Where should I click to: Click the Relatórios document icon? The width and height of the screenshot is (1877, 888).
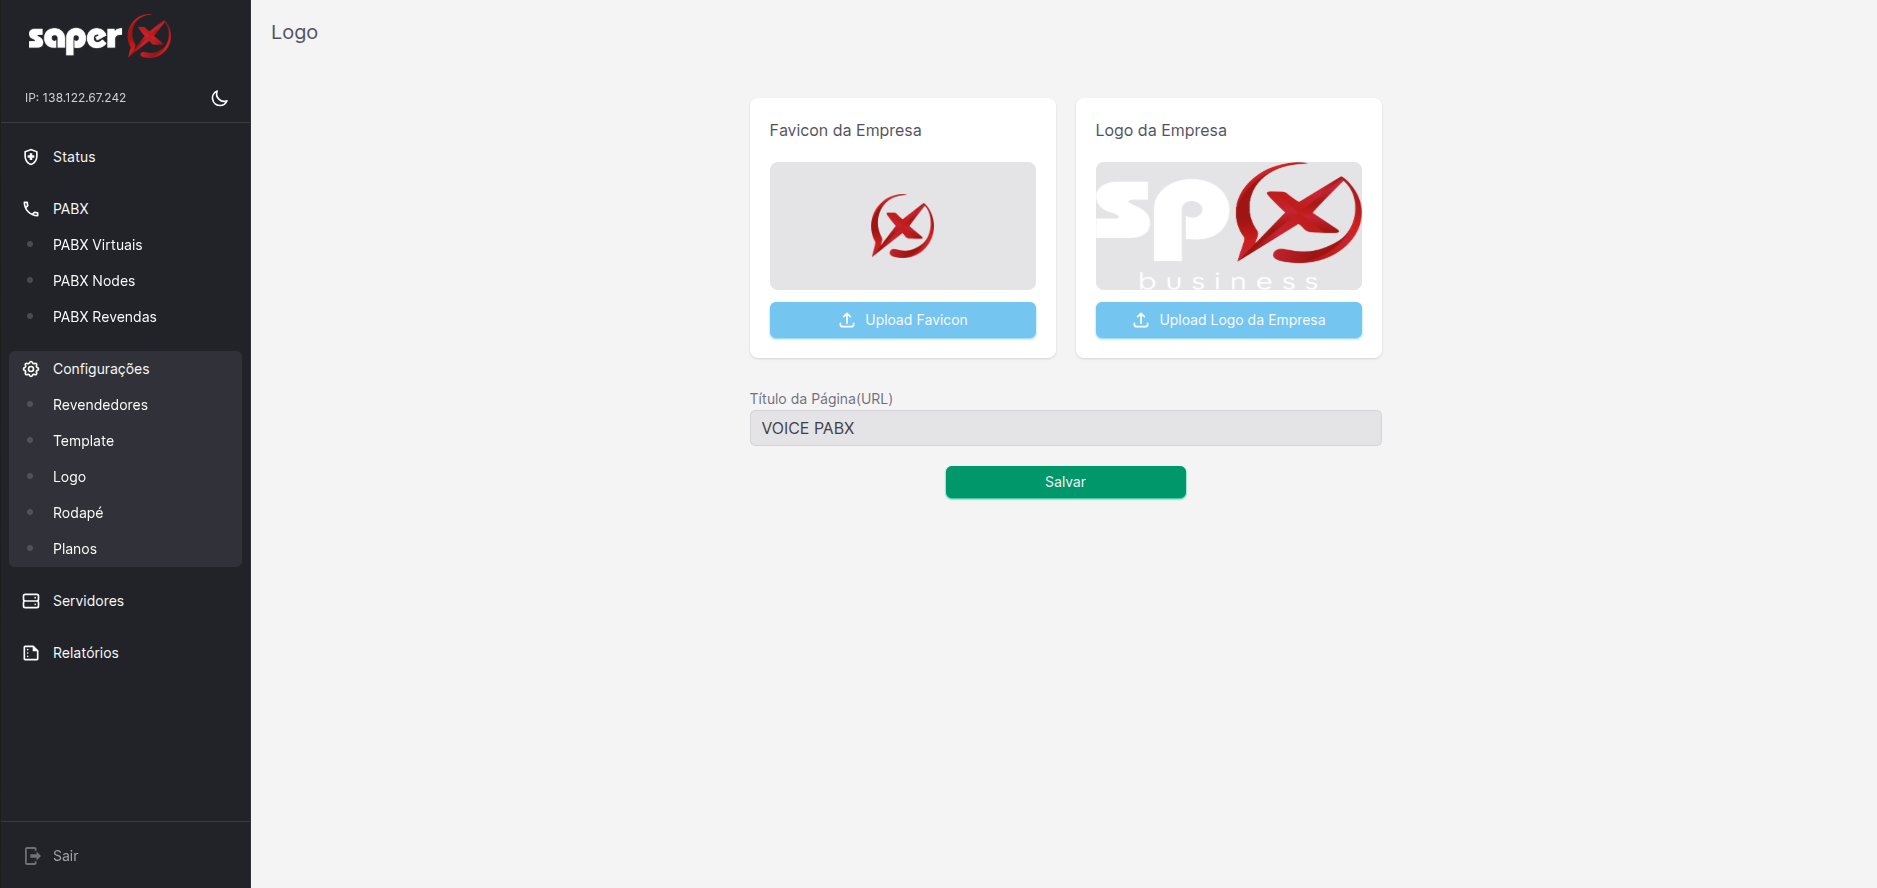tap(31, 653)
